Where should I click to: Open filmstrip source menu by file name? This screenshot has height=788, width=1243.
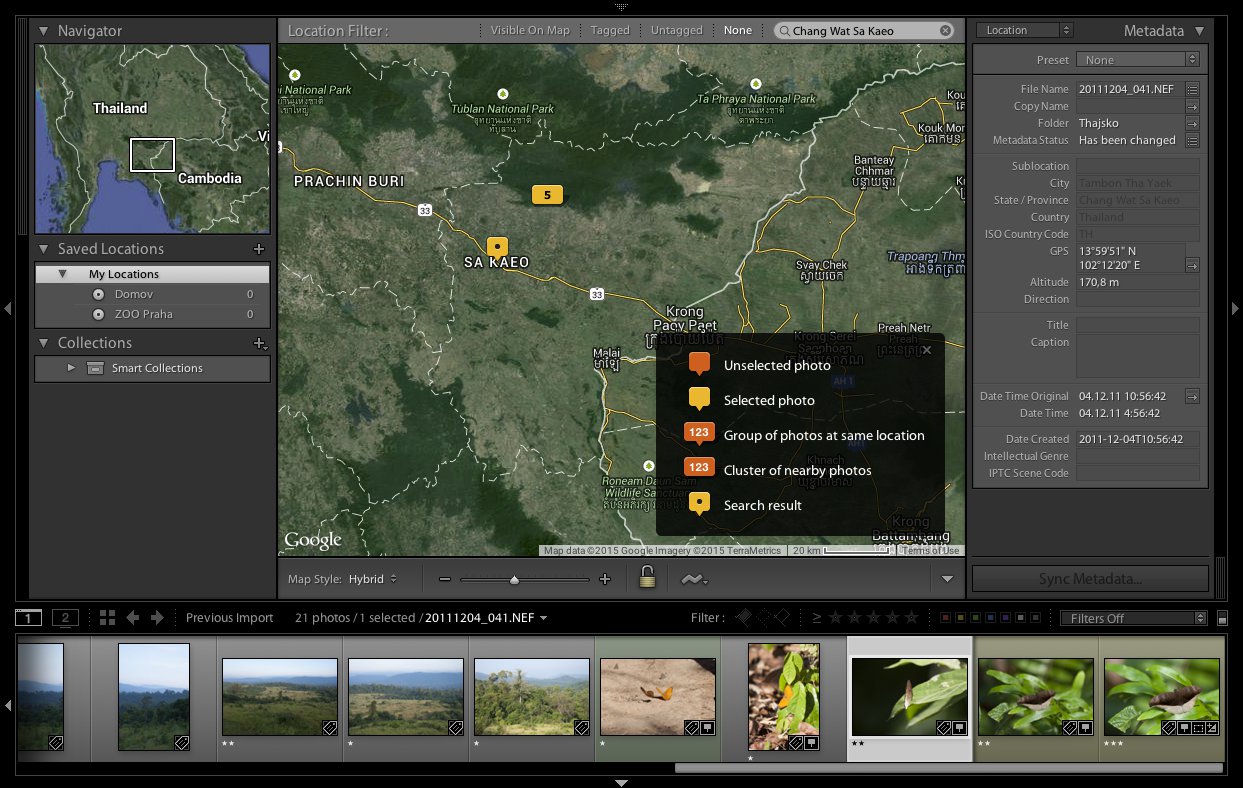coord(486,618)
